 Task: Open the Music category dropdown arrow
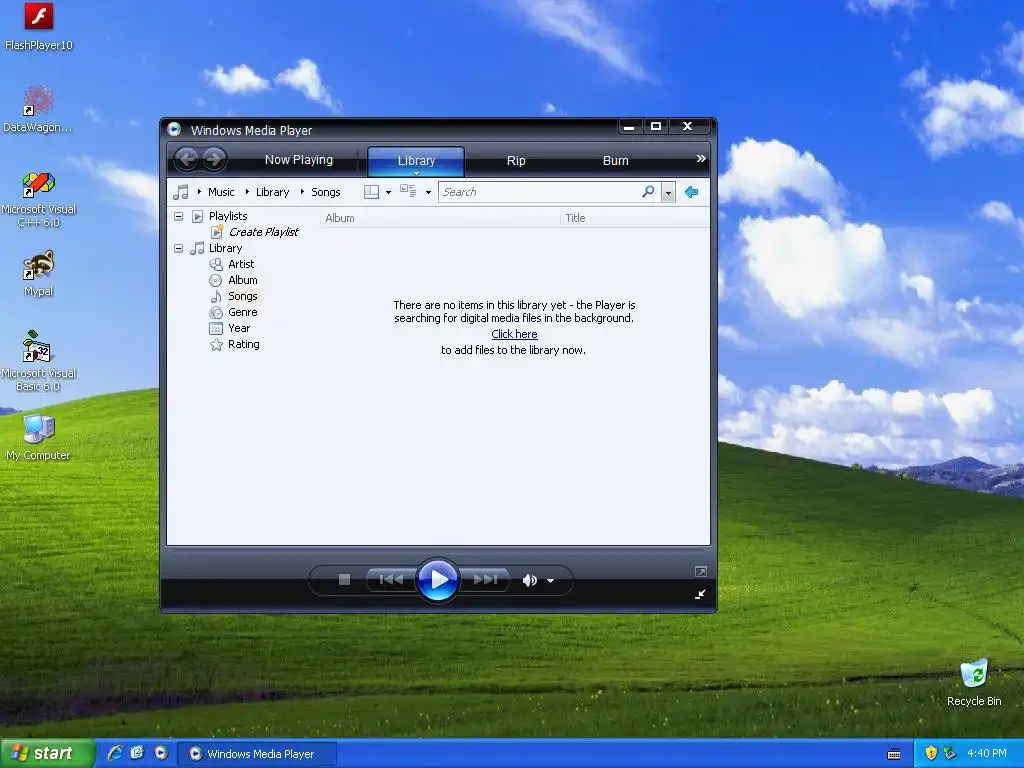(199, 192)
